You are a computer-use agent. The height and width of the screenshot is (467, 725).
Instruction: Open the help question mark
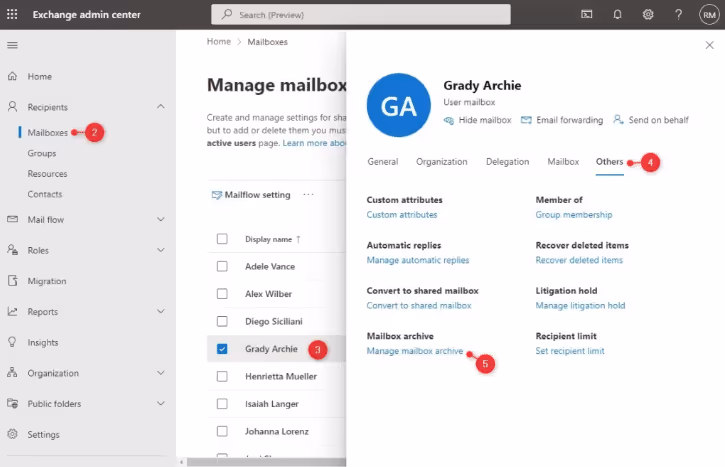[678, 15]
